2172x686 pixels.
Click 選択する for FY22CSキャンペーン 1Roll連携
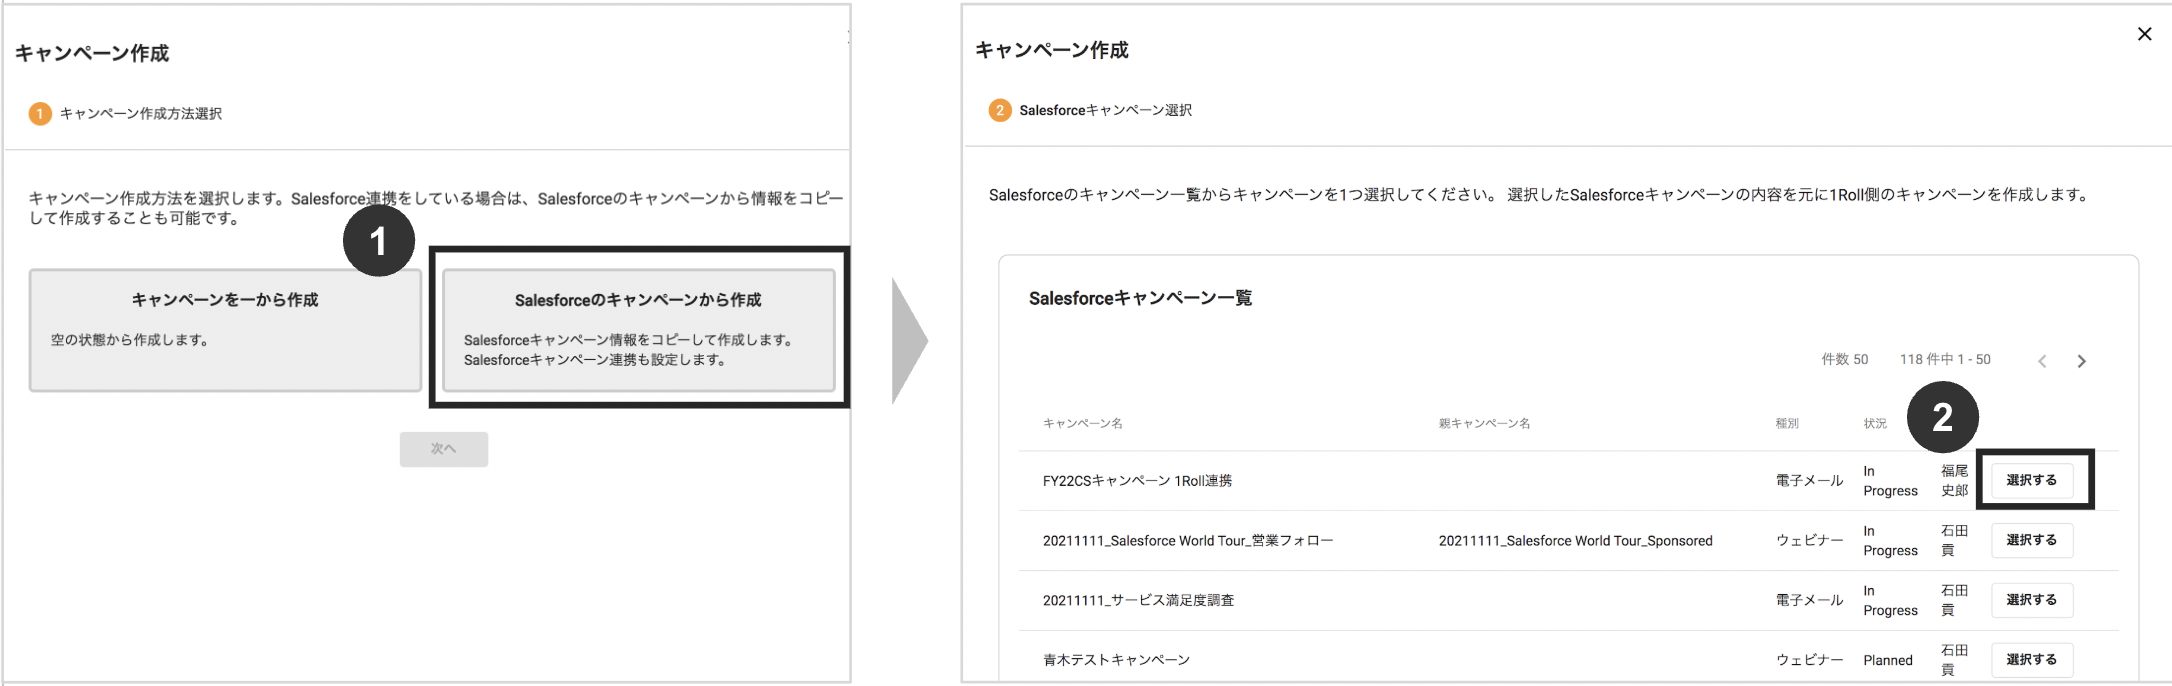click(x=2031, y=480)
